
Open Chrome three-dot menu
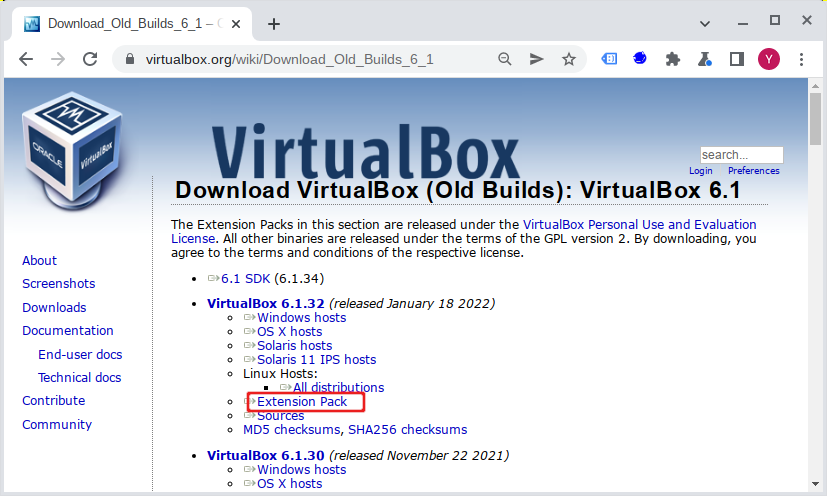point(801,59)
